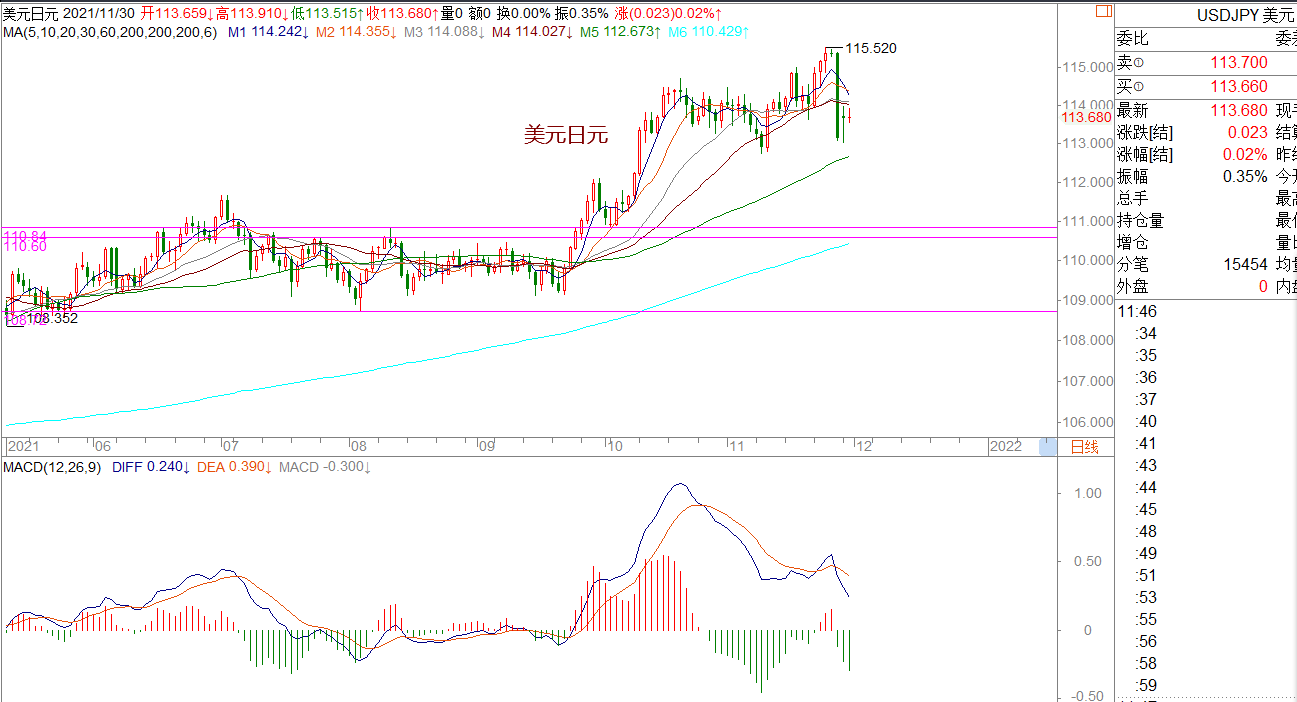Screen dimensions: 1297x702
Task: Click the 日线 period selector
Action: tap(1084, 446)
